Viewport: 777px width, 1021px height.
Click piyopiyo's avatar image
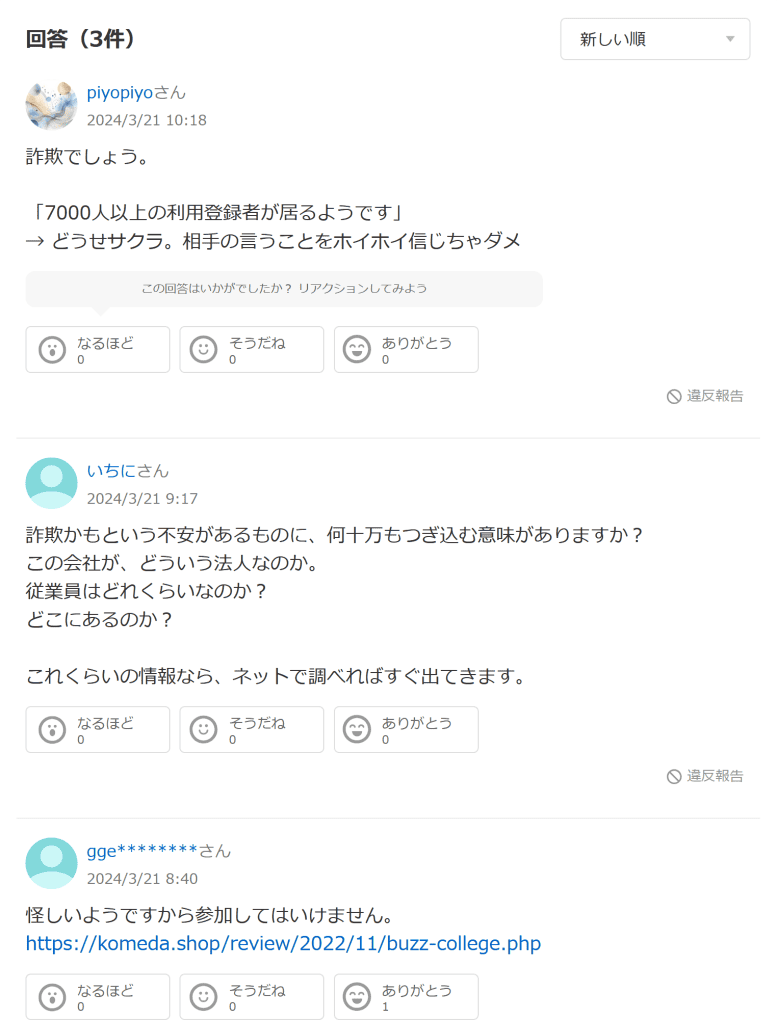click(x=51, y=105)
